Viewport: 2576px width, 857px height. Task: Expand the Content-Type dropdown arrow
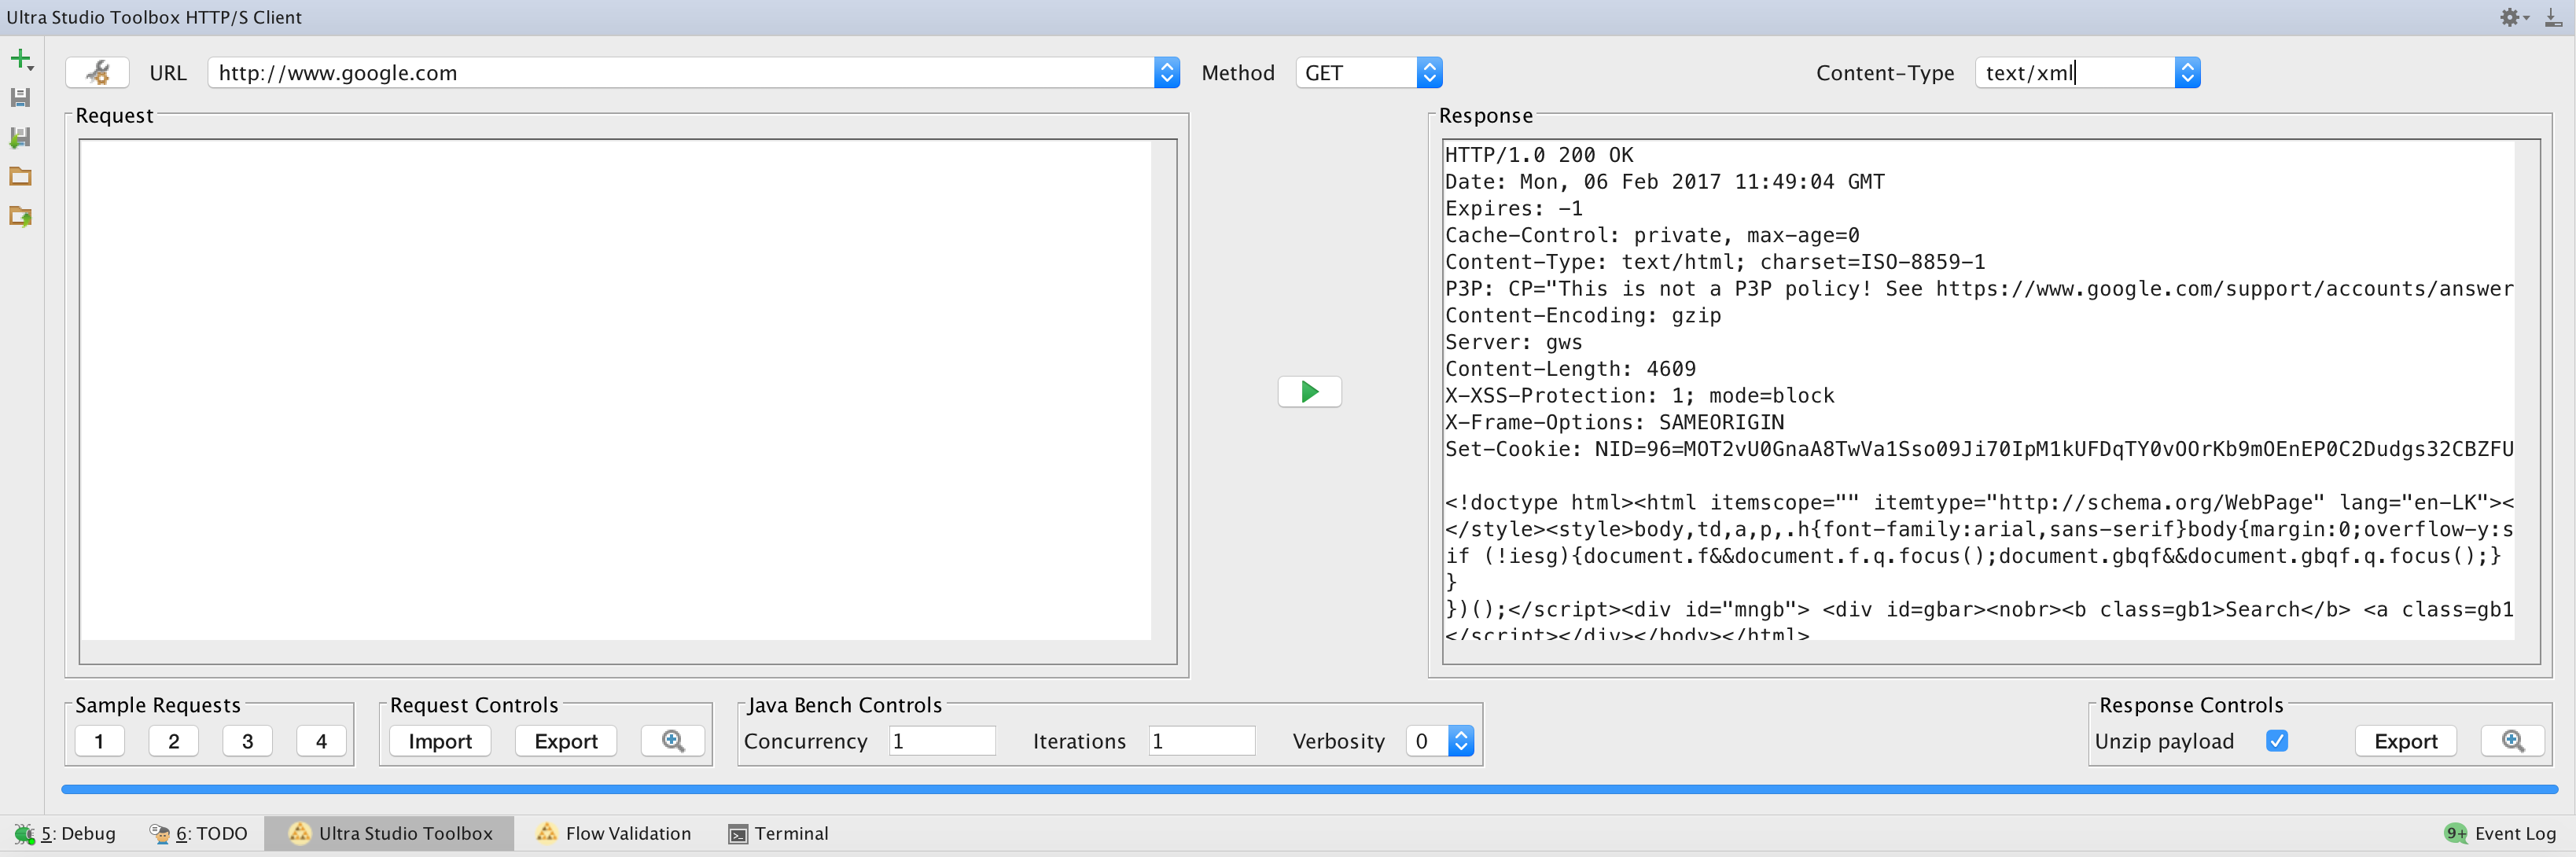pyautogui.click(x=2188, y=72)
